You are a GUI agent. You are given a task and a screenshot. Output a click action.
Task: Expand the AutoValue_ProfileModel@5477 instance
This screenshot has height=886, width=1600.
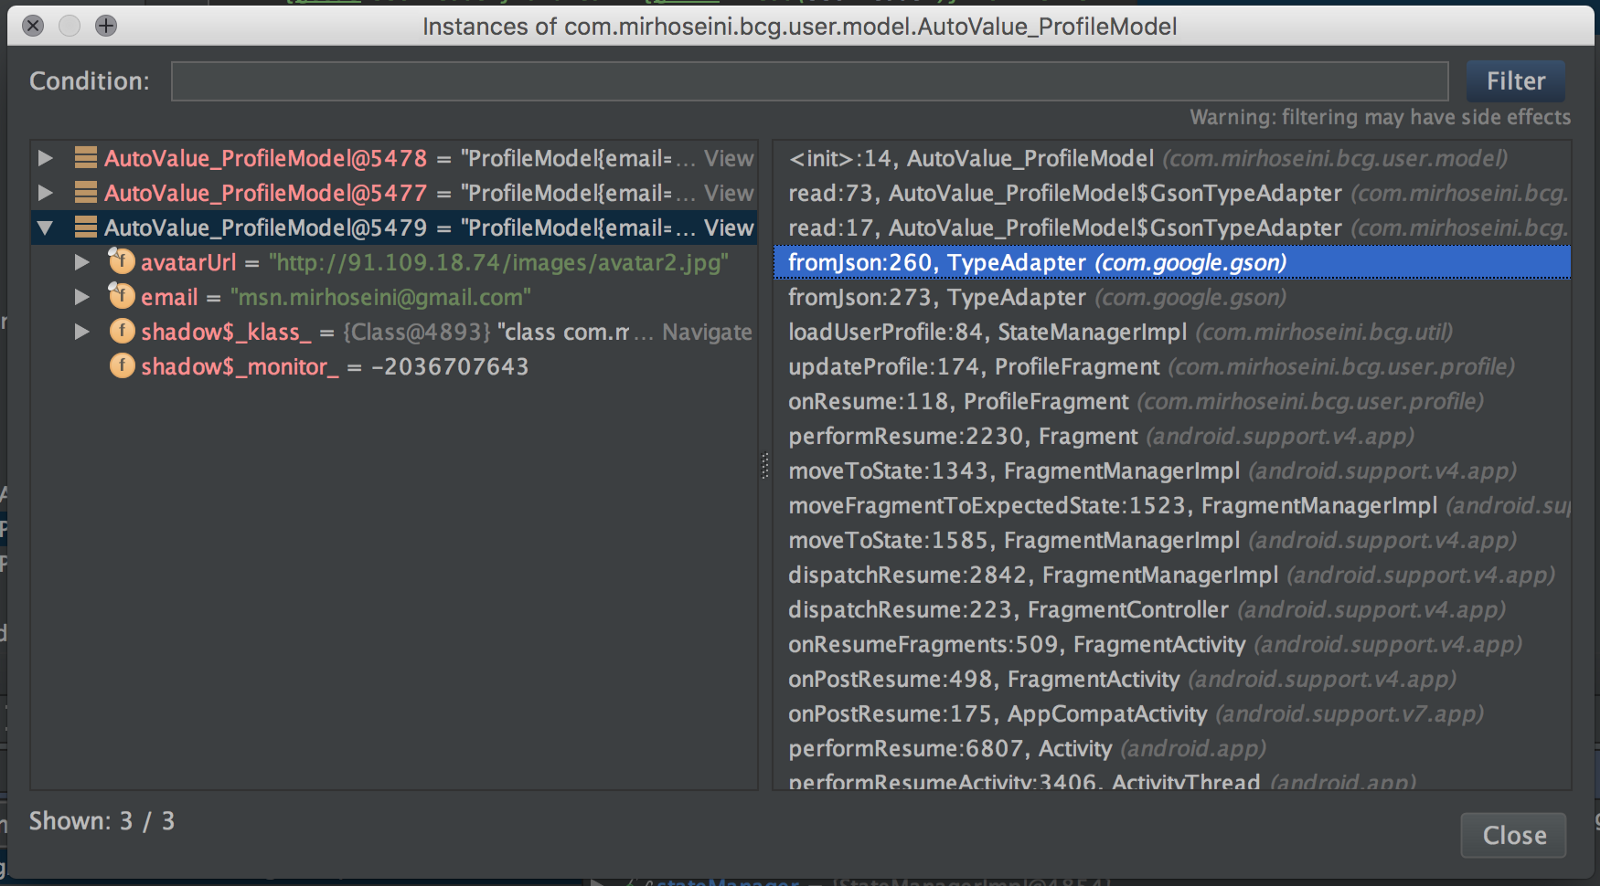[x=45, y=193]
